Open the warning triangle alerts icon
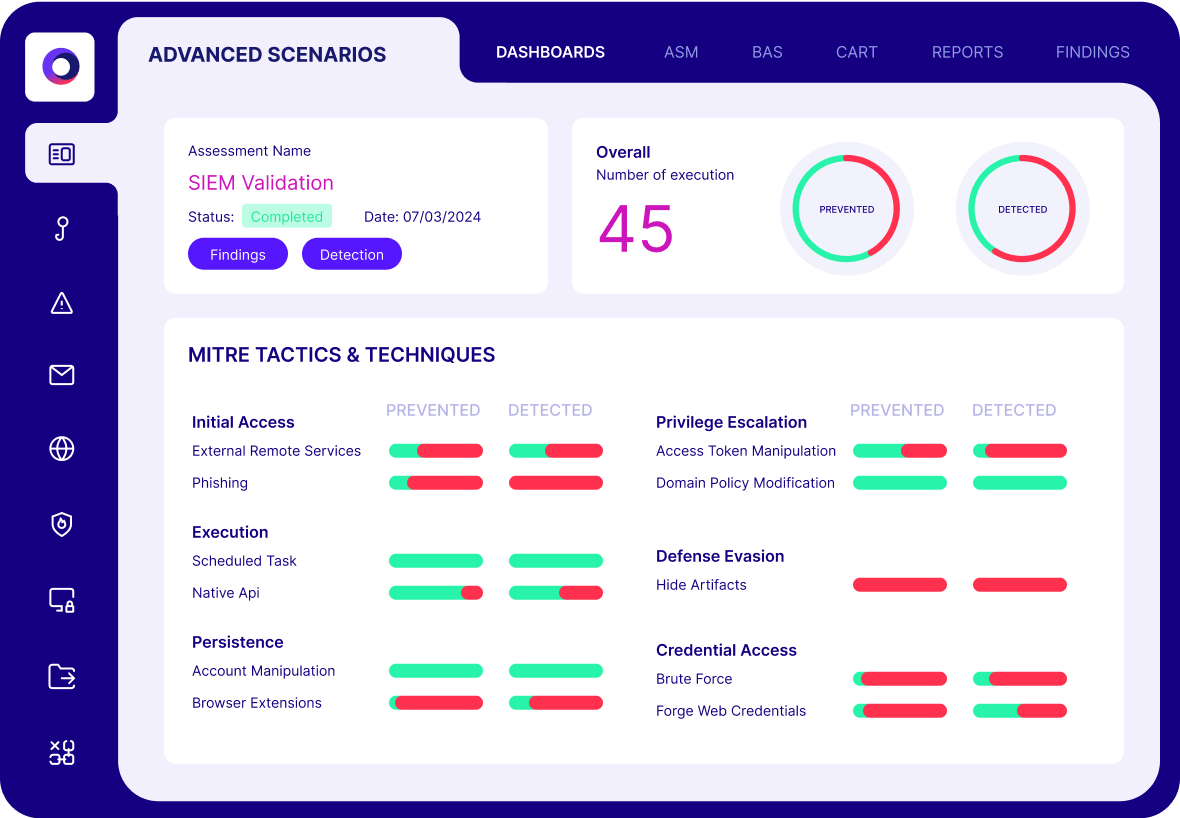Viewport: 1180px width, 818px height. tap(62, 303)
